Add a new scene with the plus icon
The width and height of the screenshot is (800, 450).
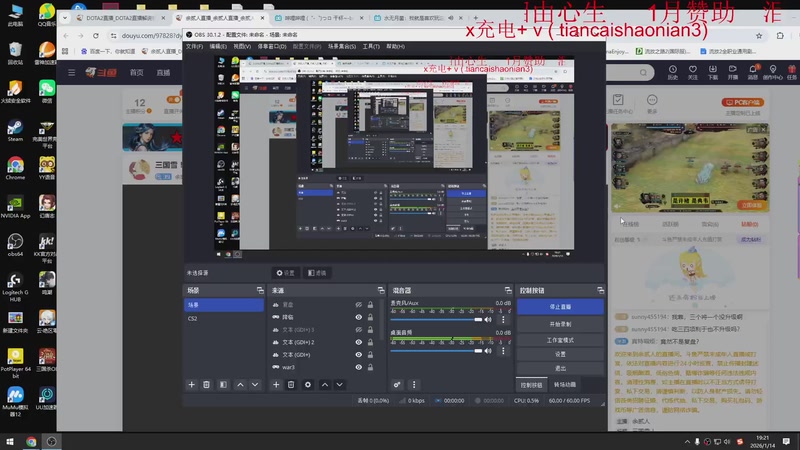(x=191, y=385)
